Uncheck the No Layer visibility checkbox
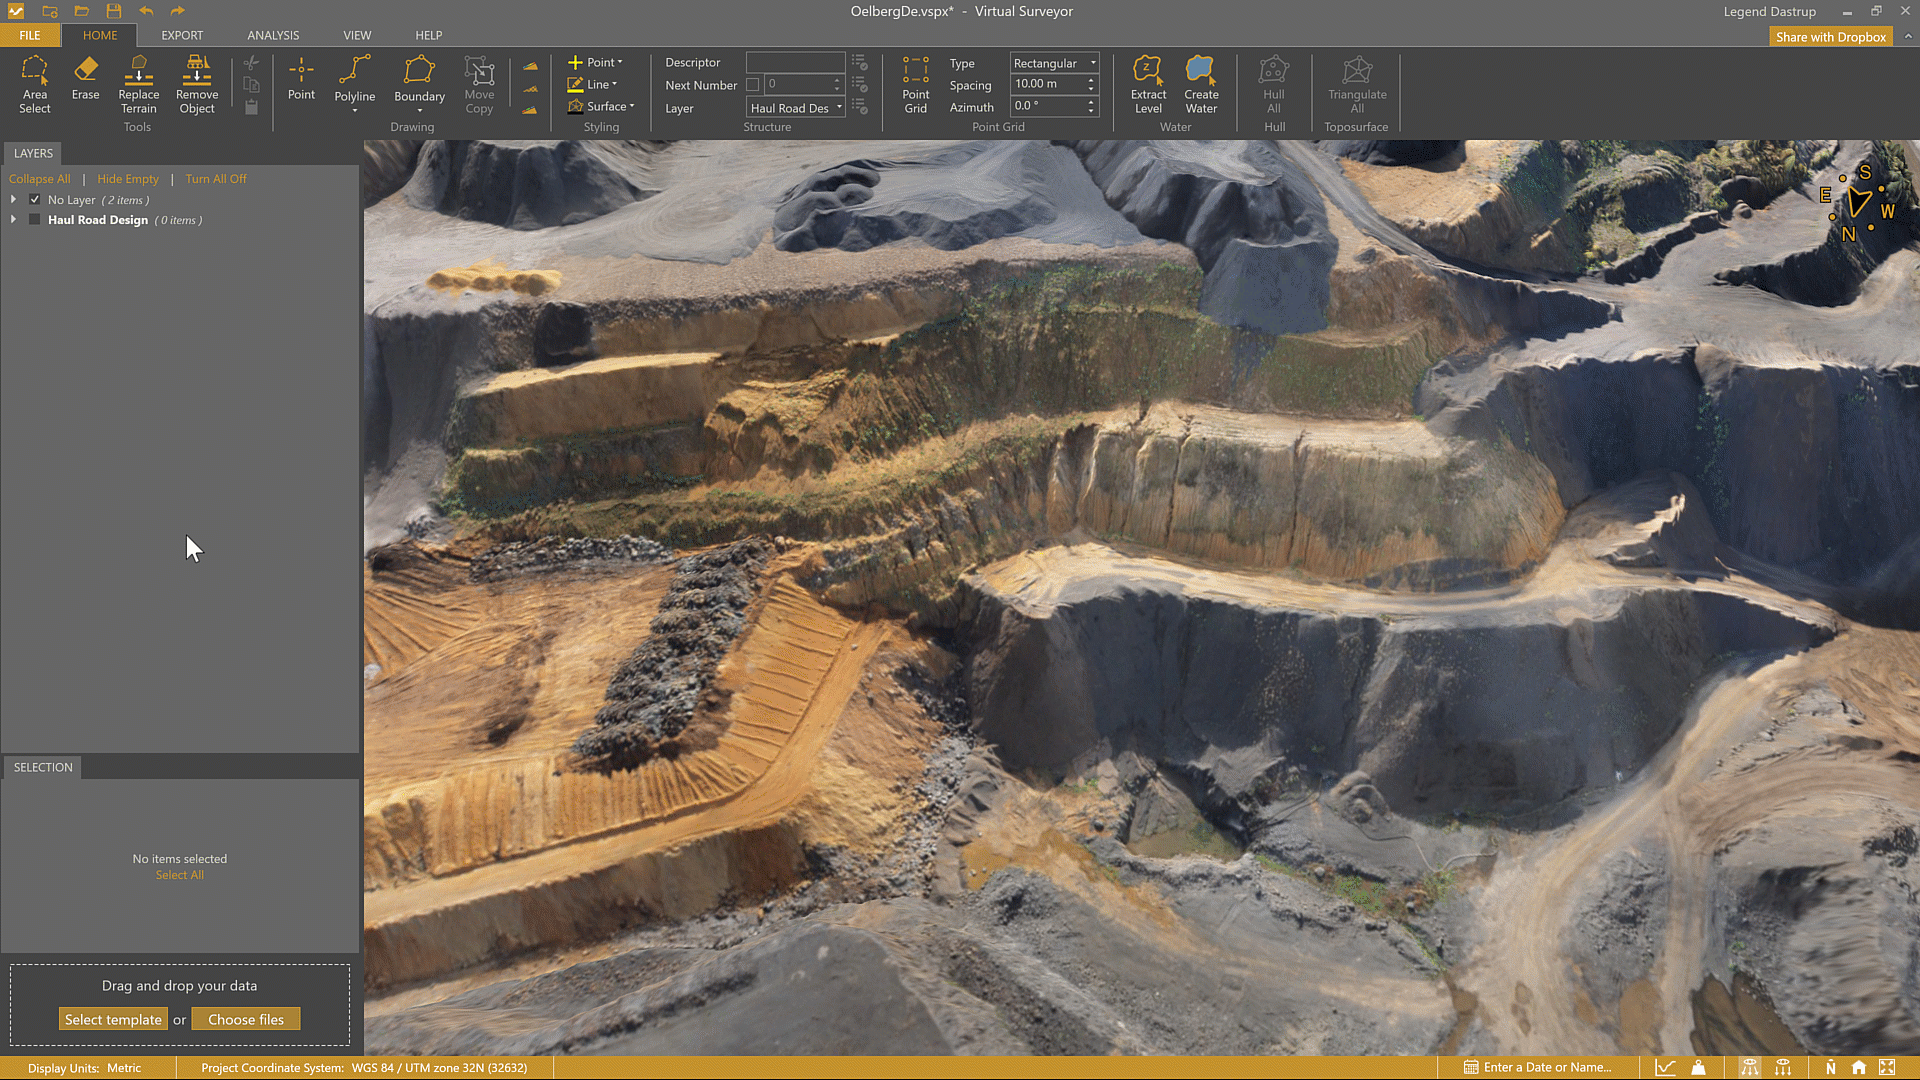Viewport: 1920px width, 1080px height. 35,200
